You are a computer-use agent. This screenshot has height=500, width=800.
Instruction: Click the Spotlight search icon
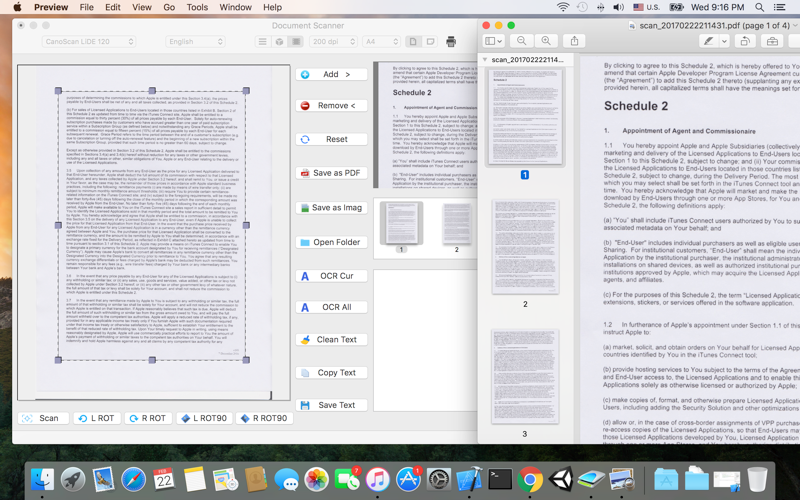tap(759, 7)
